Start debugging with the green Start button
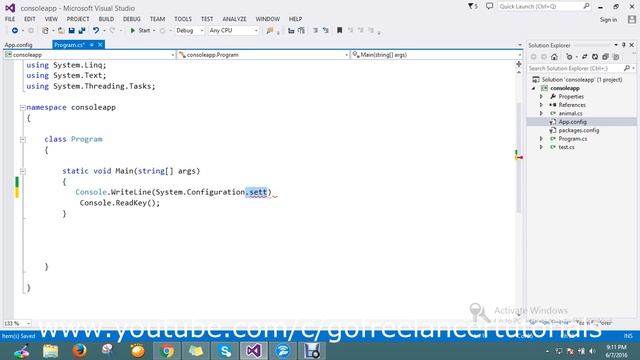 (x=140, y=31)
